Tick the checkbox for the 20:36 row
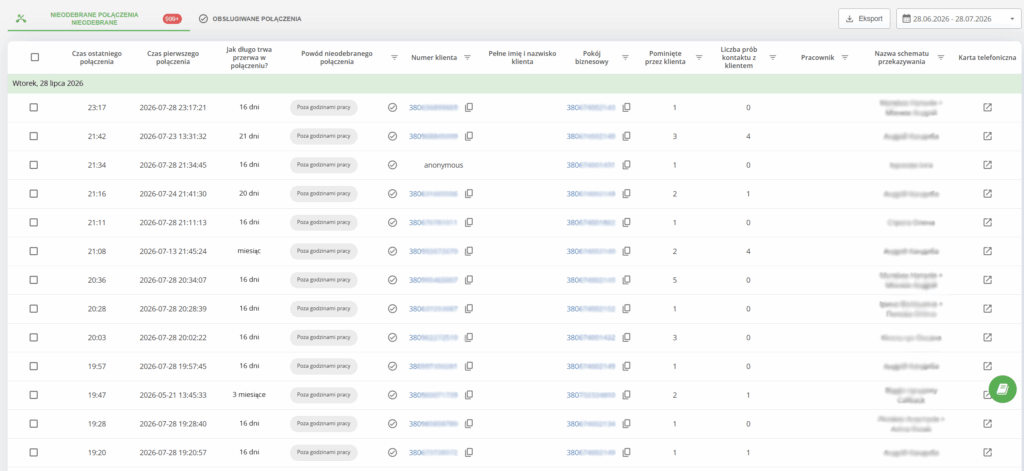The height and width of the screenshot is (471, 1024). (34, 280)
